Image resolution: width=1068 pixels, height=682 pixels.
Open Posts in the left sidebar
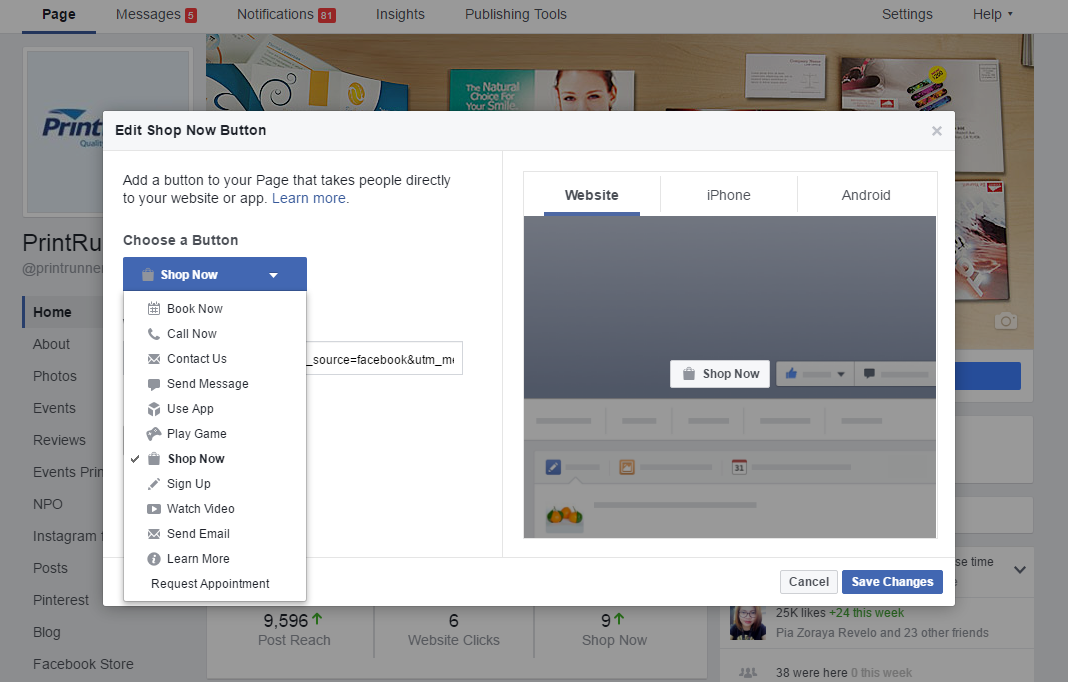(50, 568)
